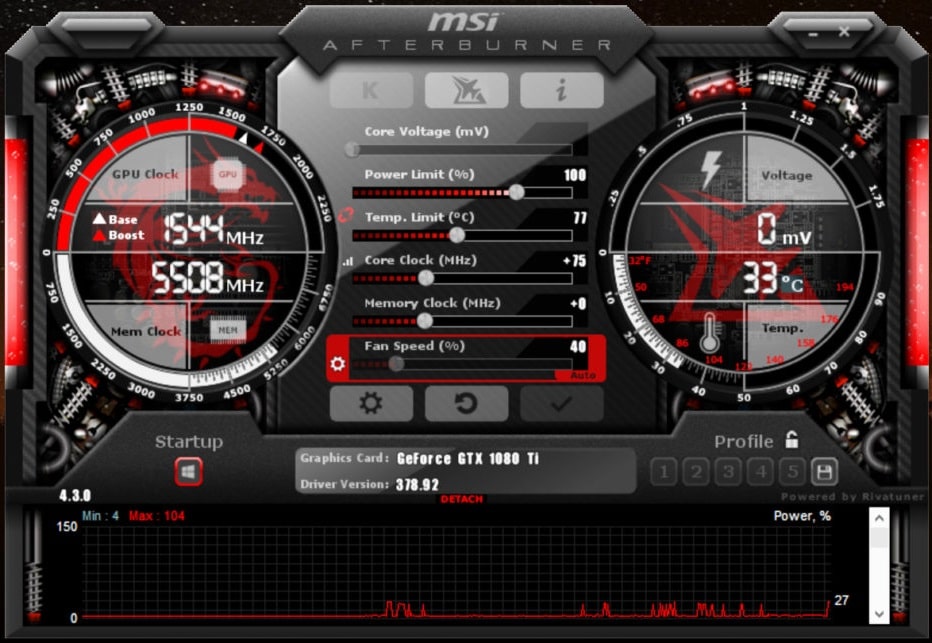Toggle the profile lock padlock icon
The width and height of the screenshot is (932, 643).
(791, 440)
